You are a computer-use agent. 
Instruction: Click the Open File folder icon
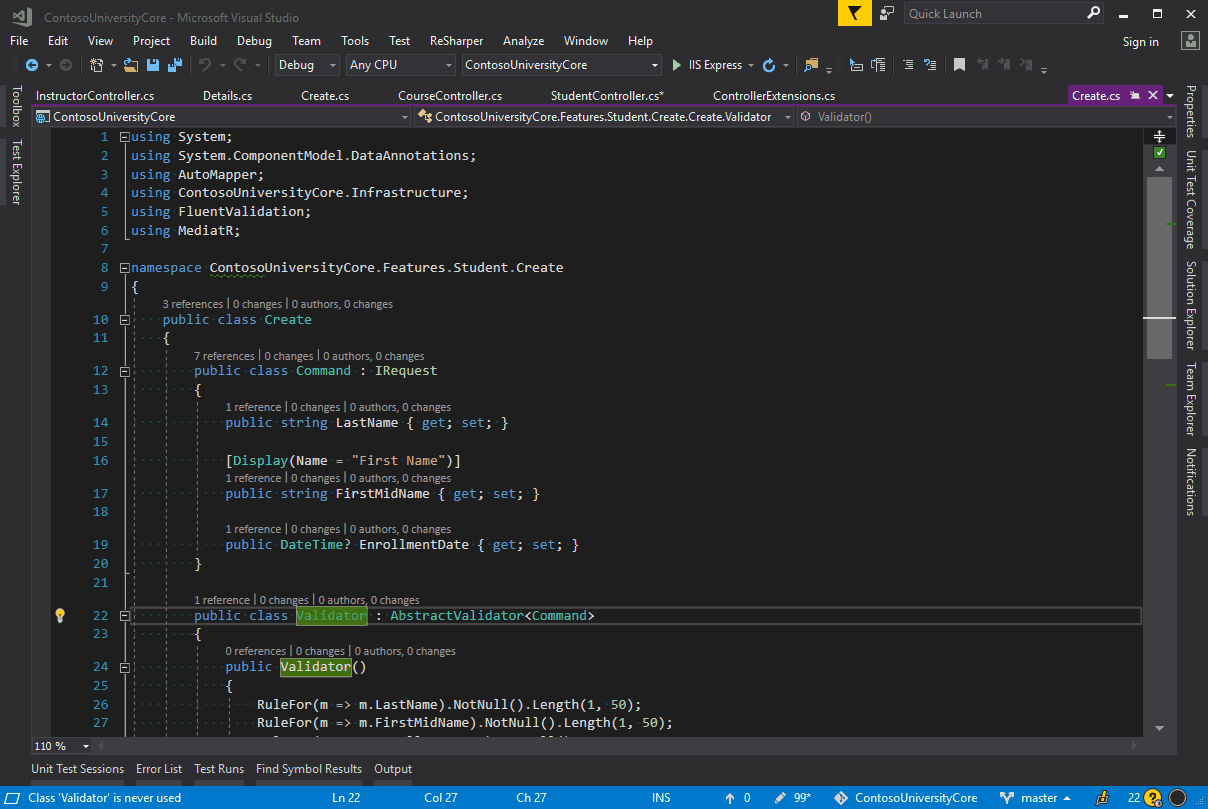132,65
